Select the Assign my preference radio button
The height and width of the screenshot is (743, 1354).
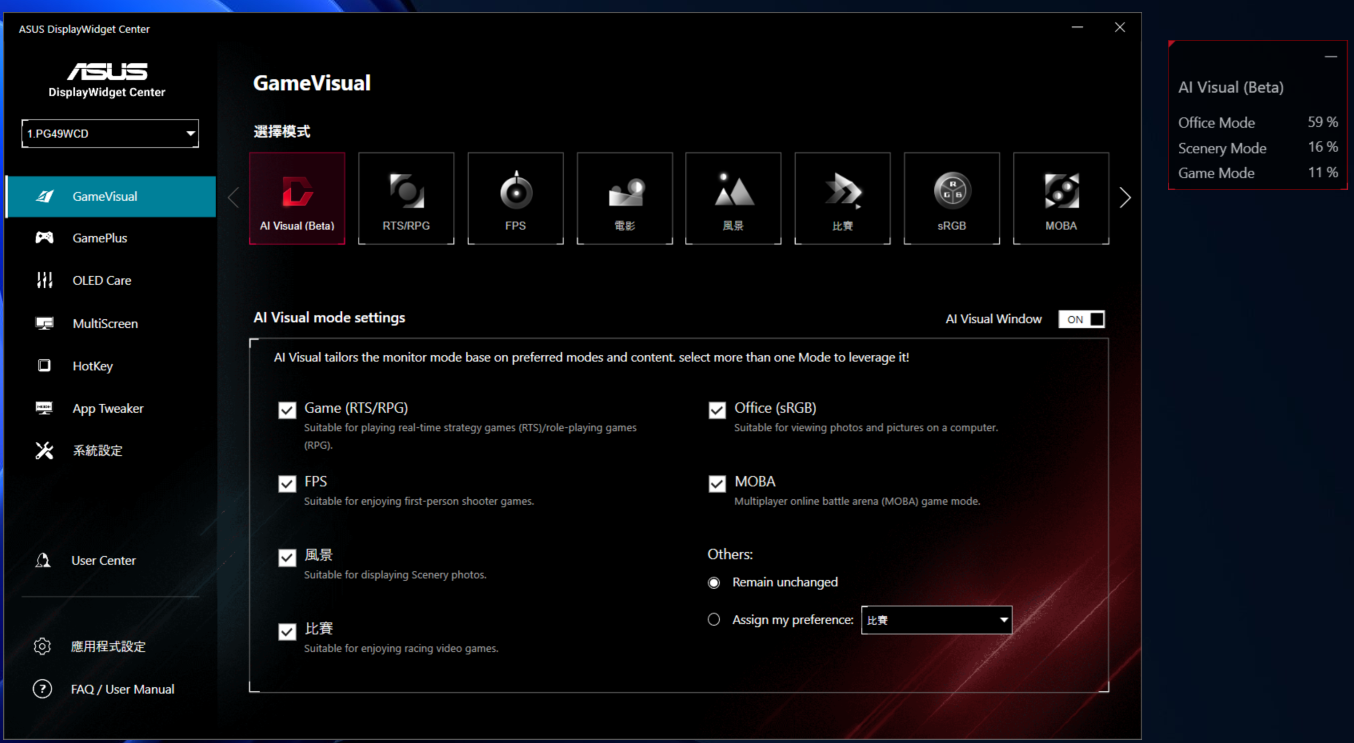click(714, 620)
